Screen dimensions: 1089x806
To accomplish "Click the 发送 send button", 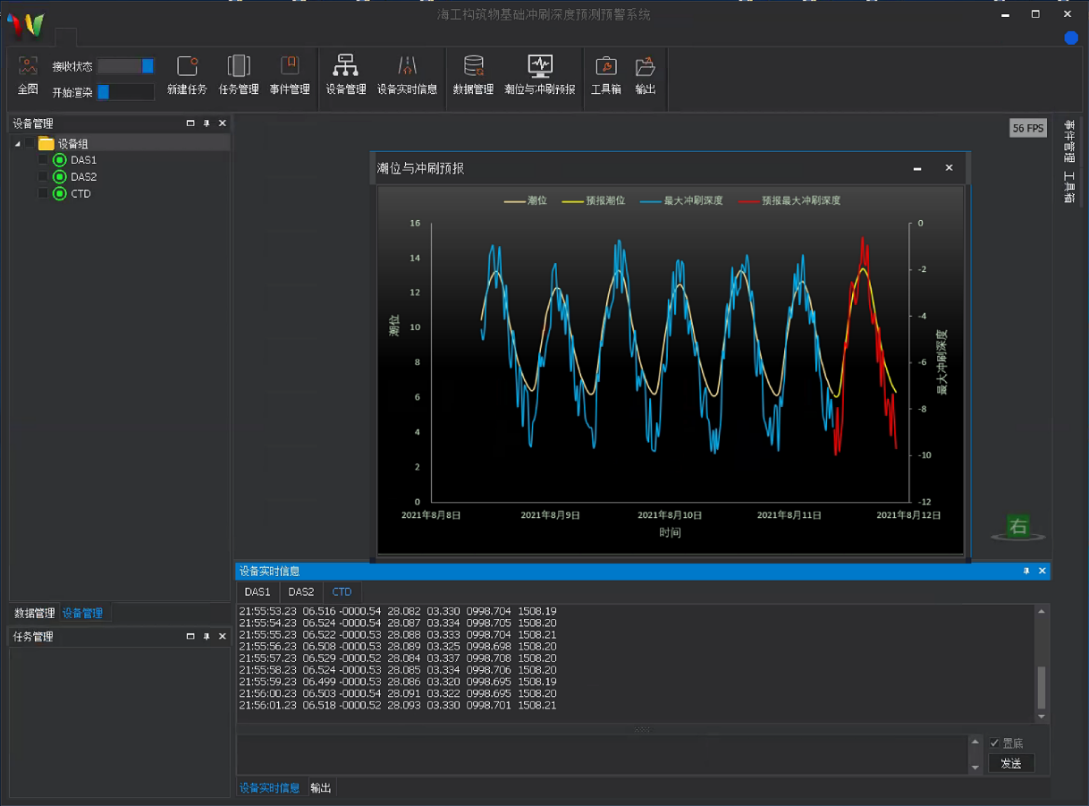I will [x=1011, y=764].
